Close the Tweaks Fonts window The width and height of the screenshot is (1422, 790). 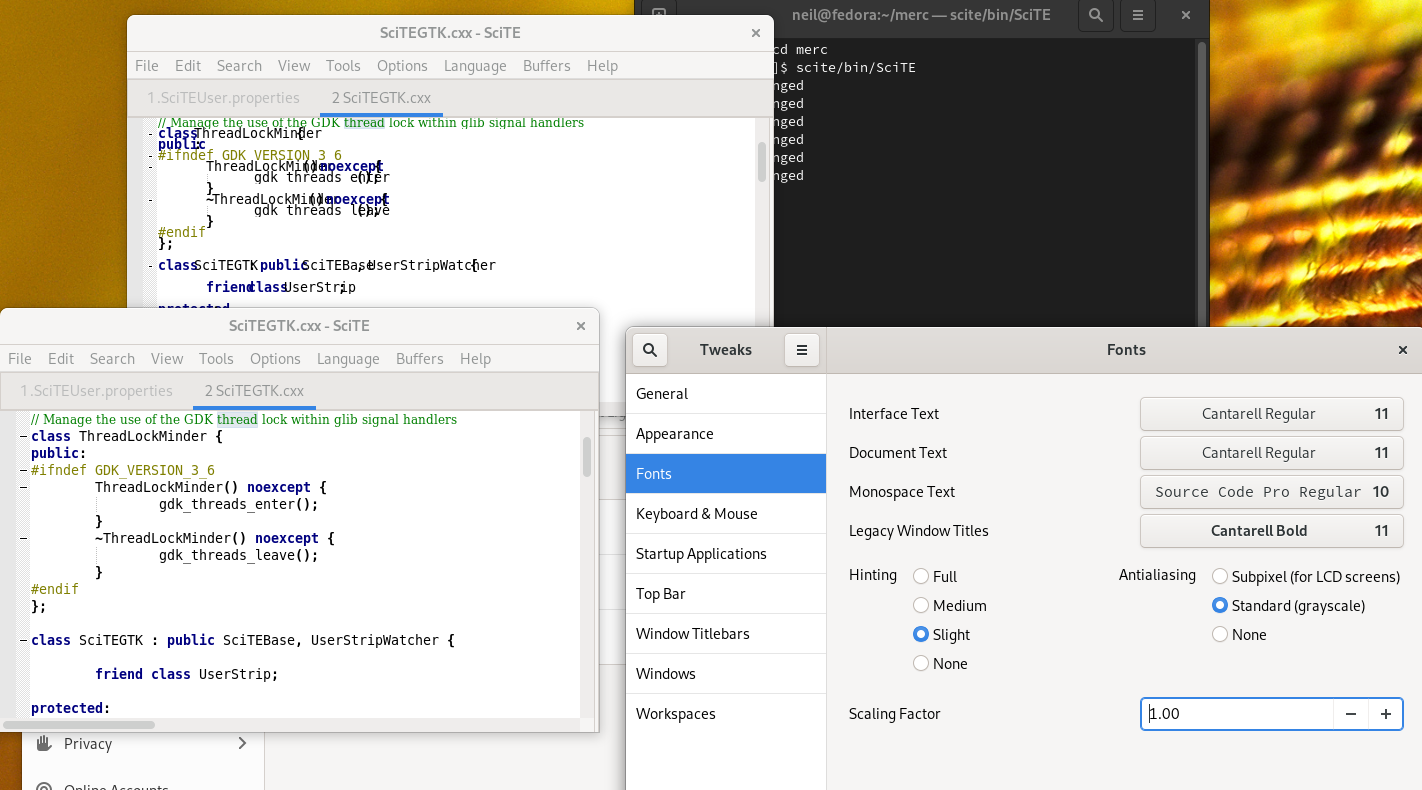coord(1402,350)
